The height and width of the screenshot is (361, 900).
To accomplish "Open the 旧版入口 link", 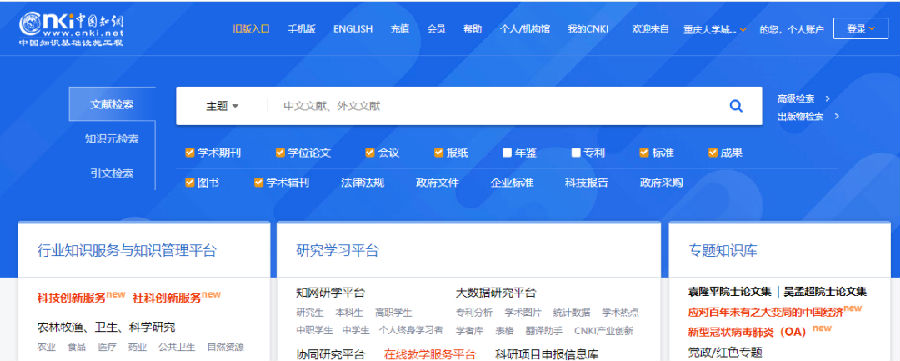I will click(251, 29).
